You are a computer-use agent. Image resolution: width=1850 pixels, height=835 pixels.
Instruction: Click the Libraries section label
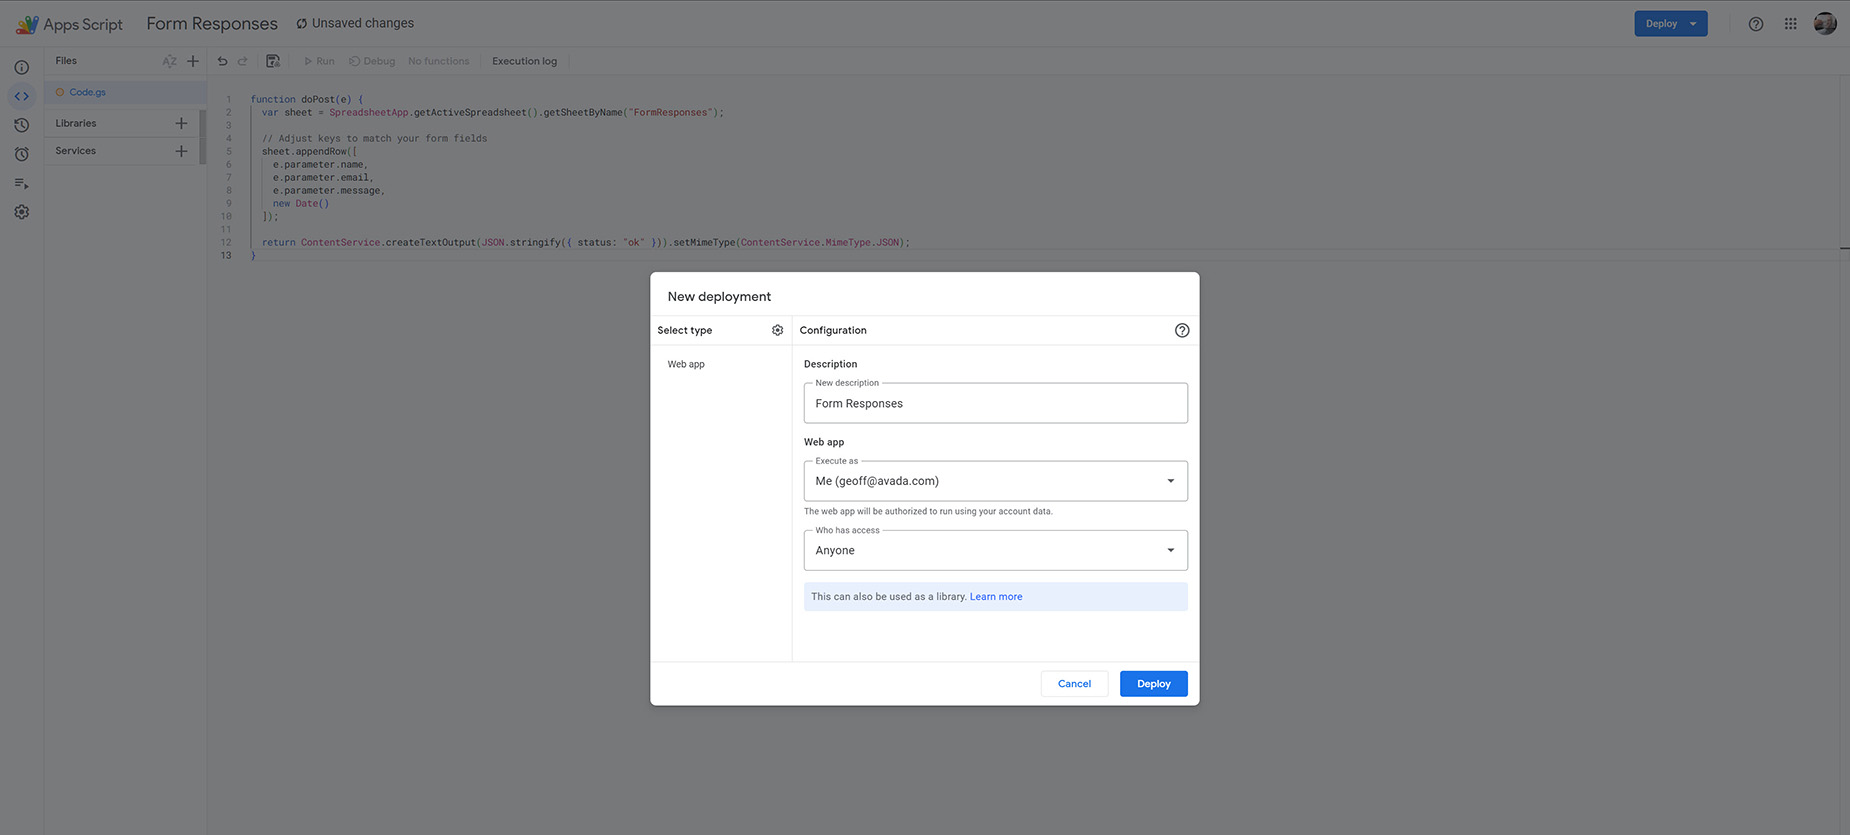(x=76, y=123)
